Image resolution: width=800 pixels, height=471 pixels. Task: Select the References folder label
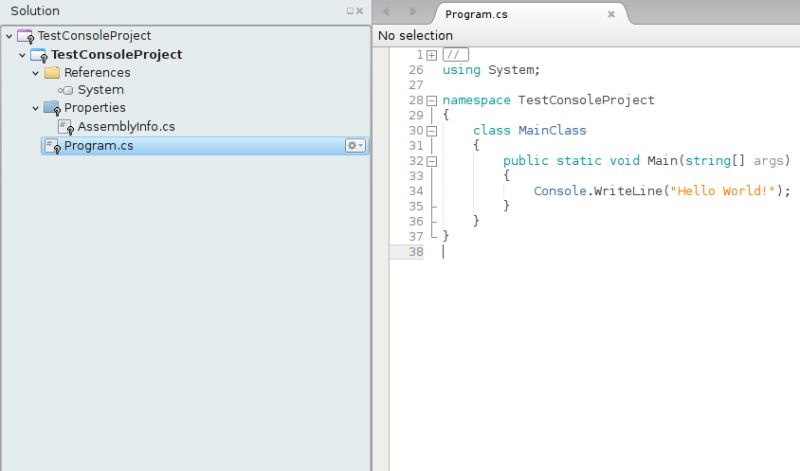click(x=97, y=72)
